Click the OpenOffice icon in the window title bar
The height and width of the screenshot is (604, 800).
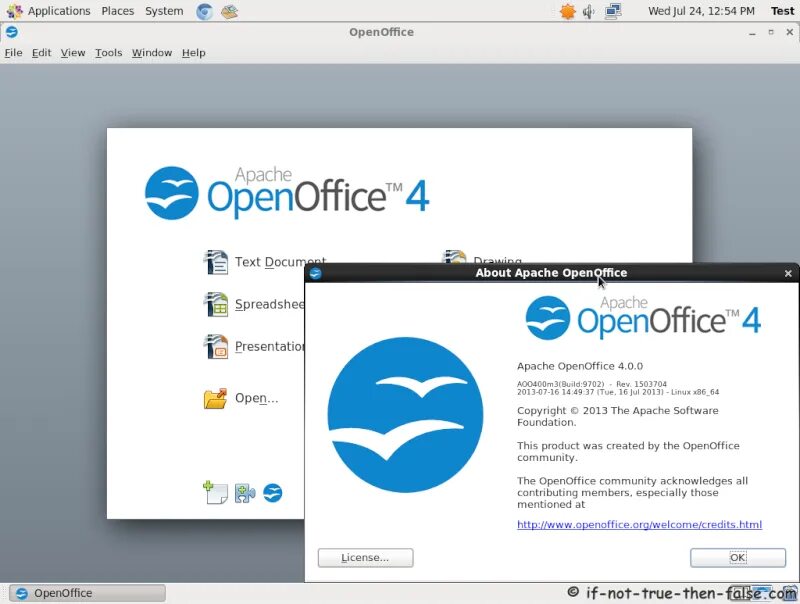(12, 32)
